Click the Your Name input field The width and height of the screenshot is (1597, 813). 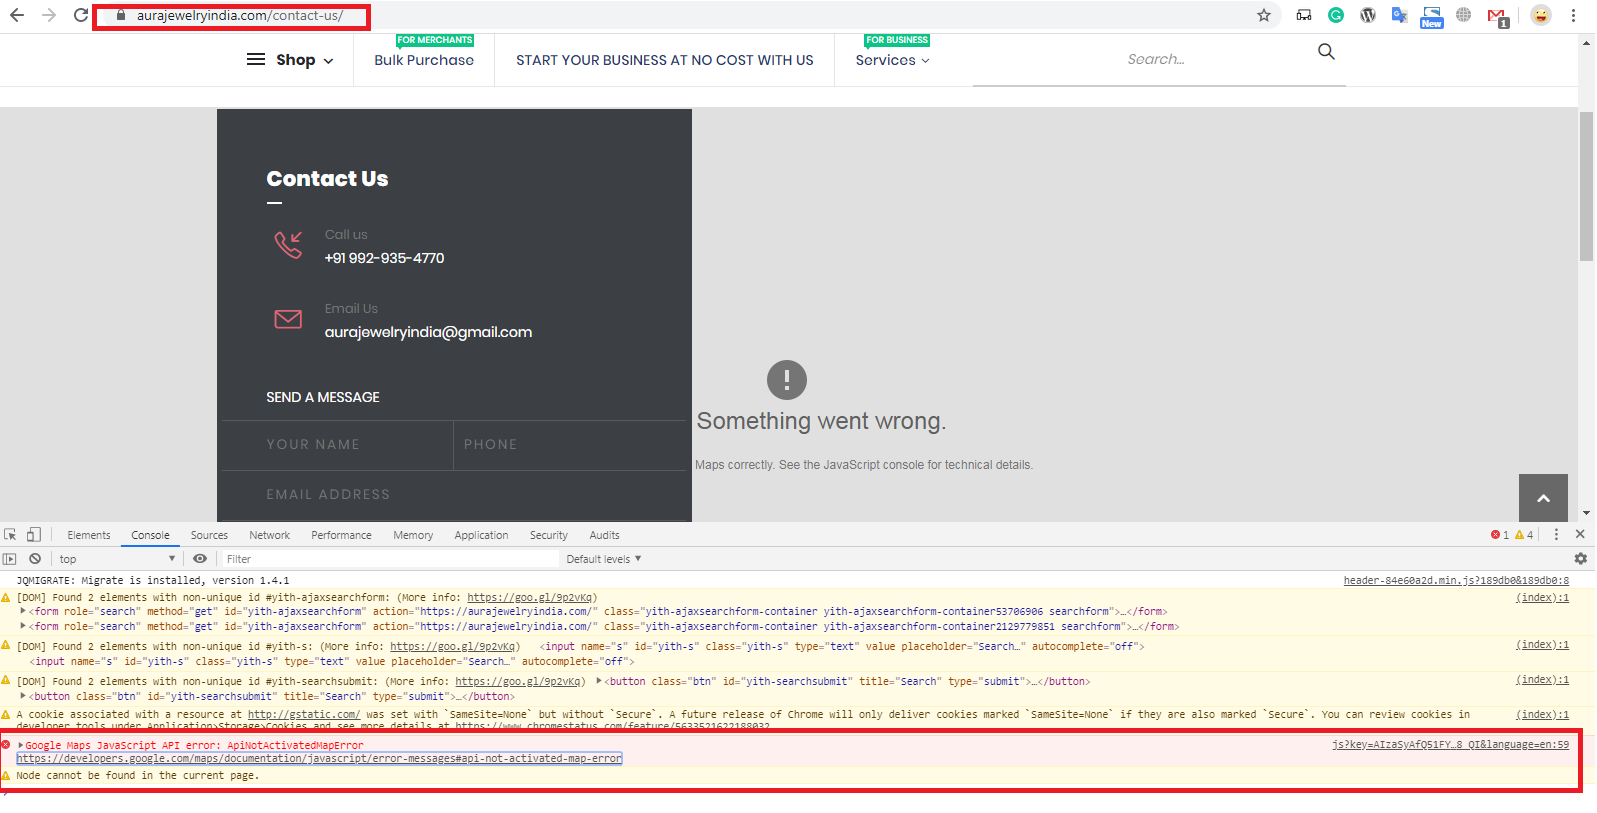(x=337, y=445)
